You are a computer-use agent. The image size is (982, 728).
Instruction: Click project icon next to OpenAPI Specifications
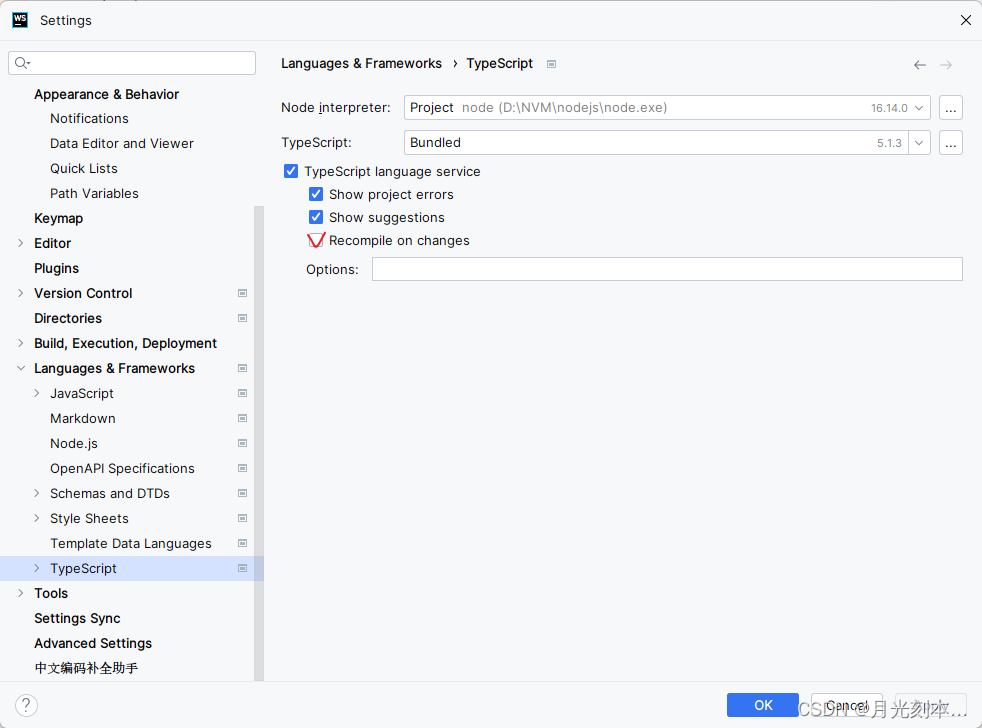click(x=242, y=469)
